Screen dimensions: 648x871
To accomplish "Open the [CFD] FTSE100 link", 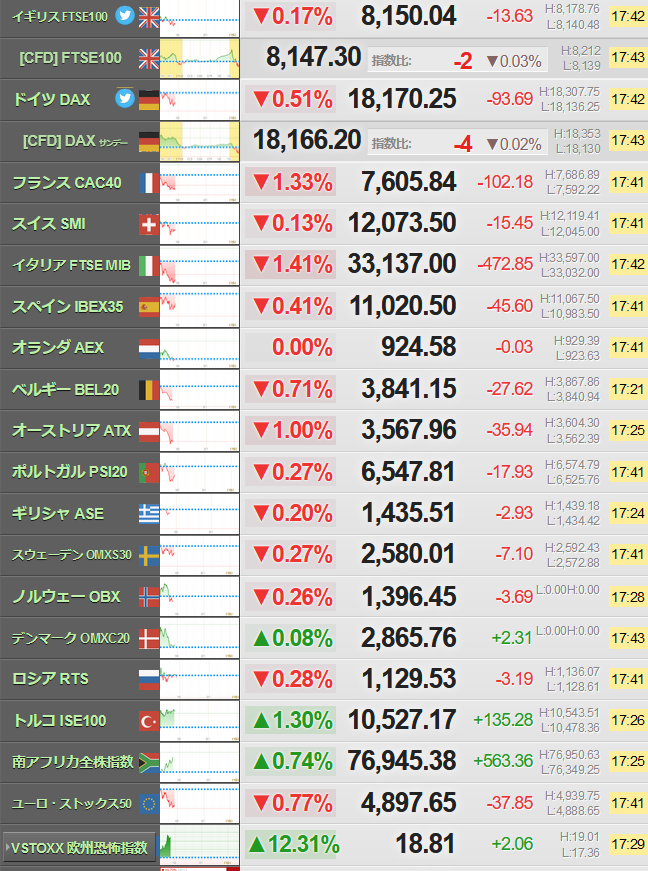I will [x=71, y=58].
